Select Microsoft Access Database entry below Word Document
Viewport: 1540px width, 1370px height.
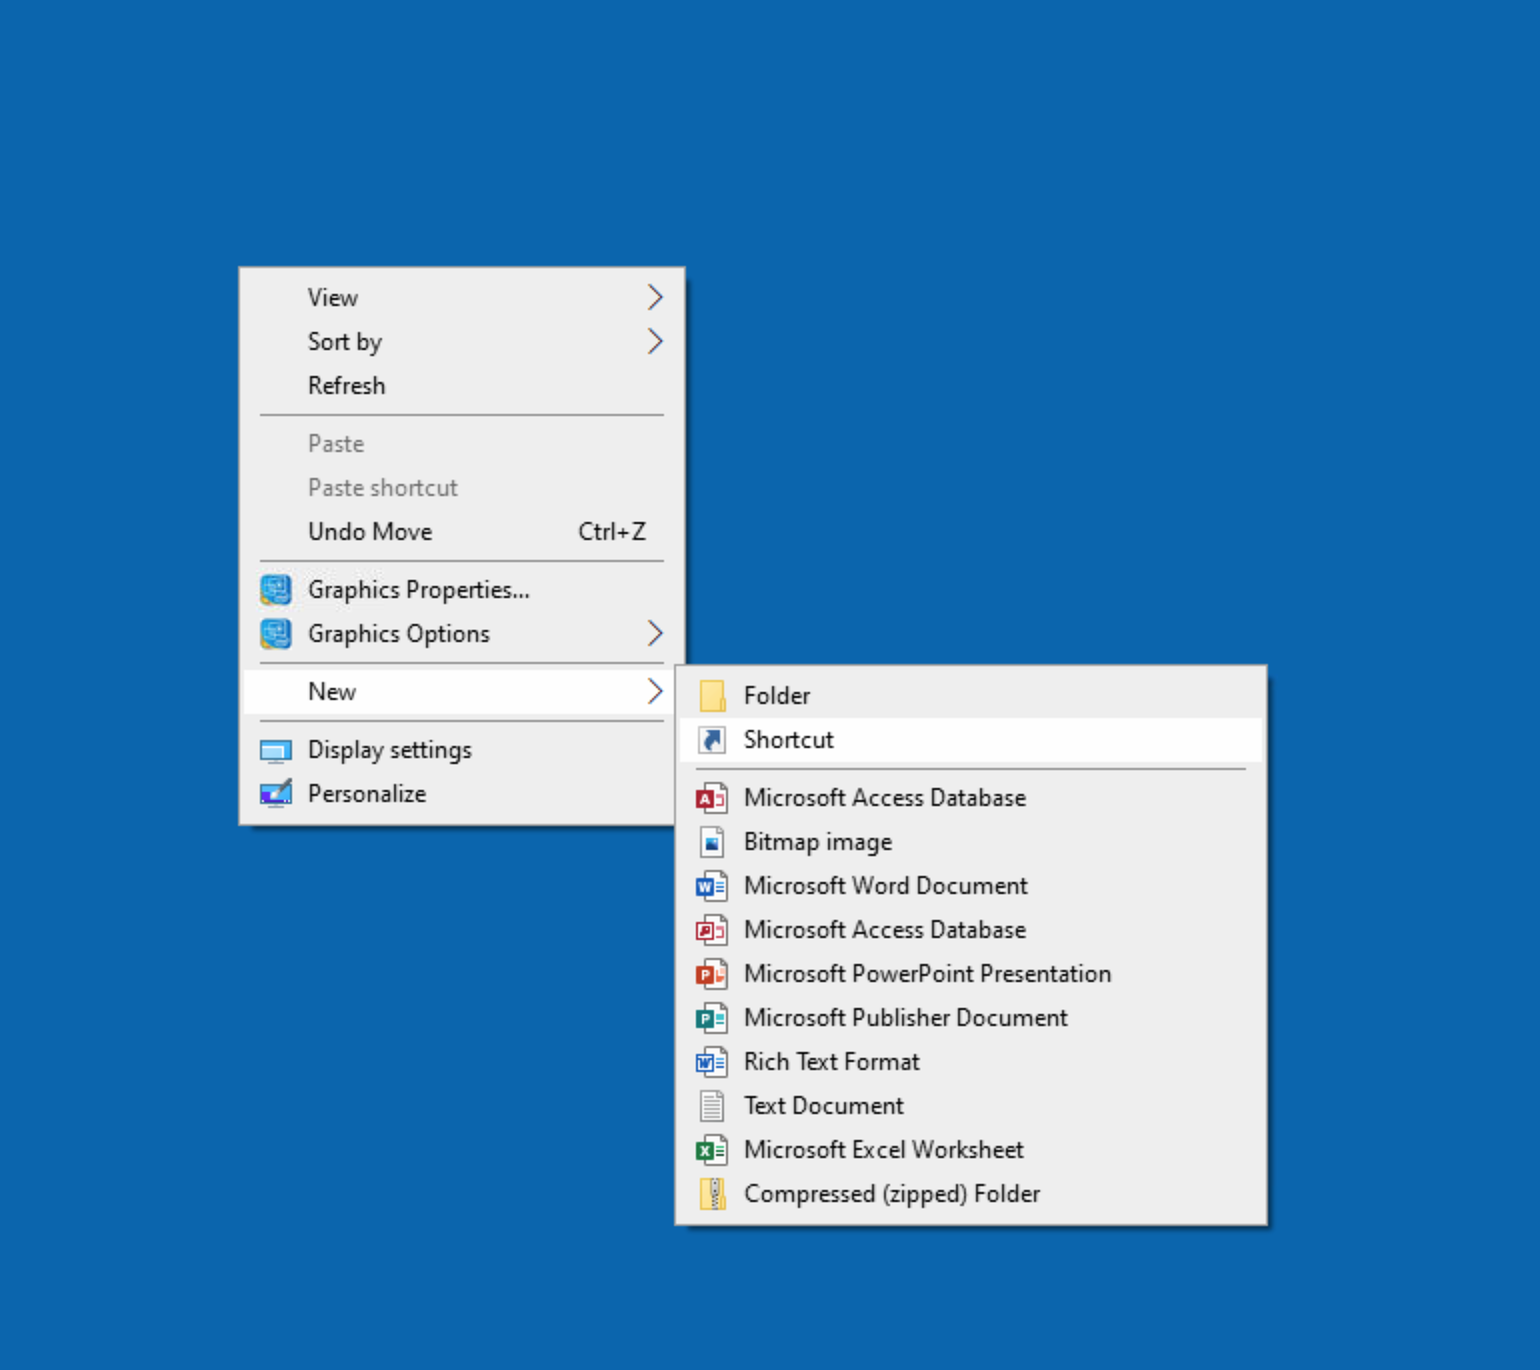point(971,929)
